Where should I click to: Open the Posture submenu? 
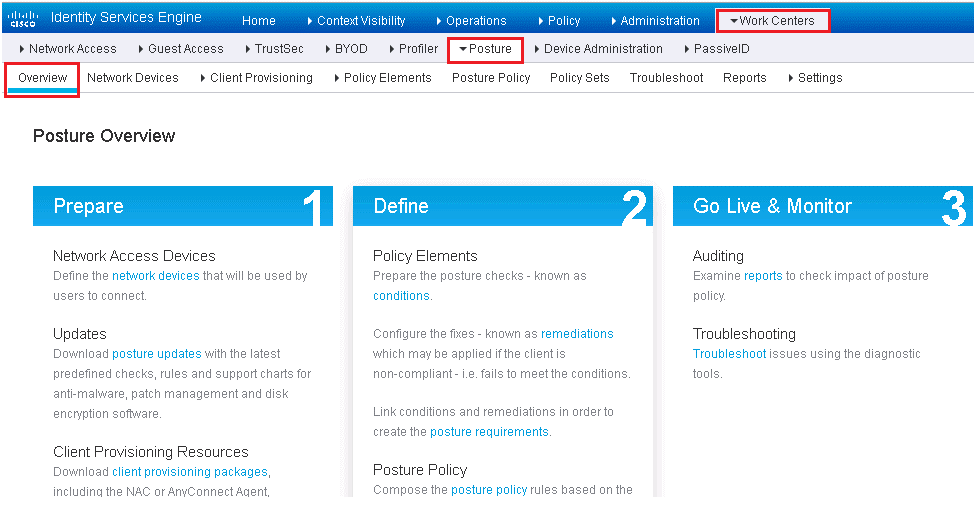485,48
